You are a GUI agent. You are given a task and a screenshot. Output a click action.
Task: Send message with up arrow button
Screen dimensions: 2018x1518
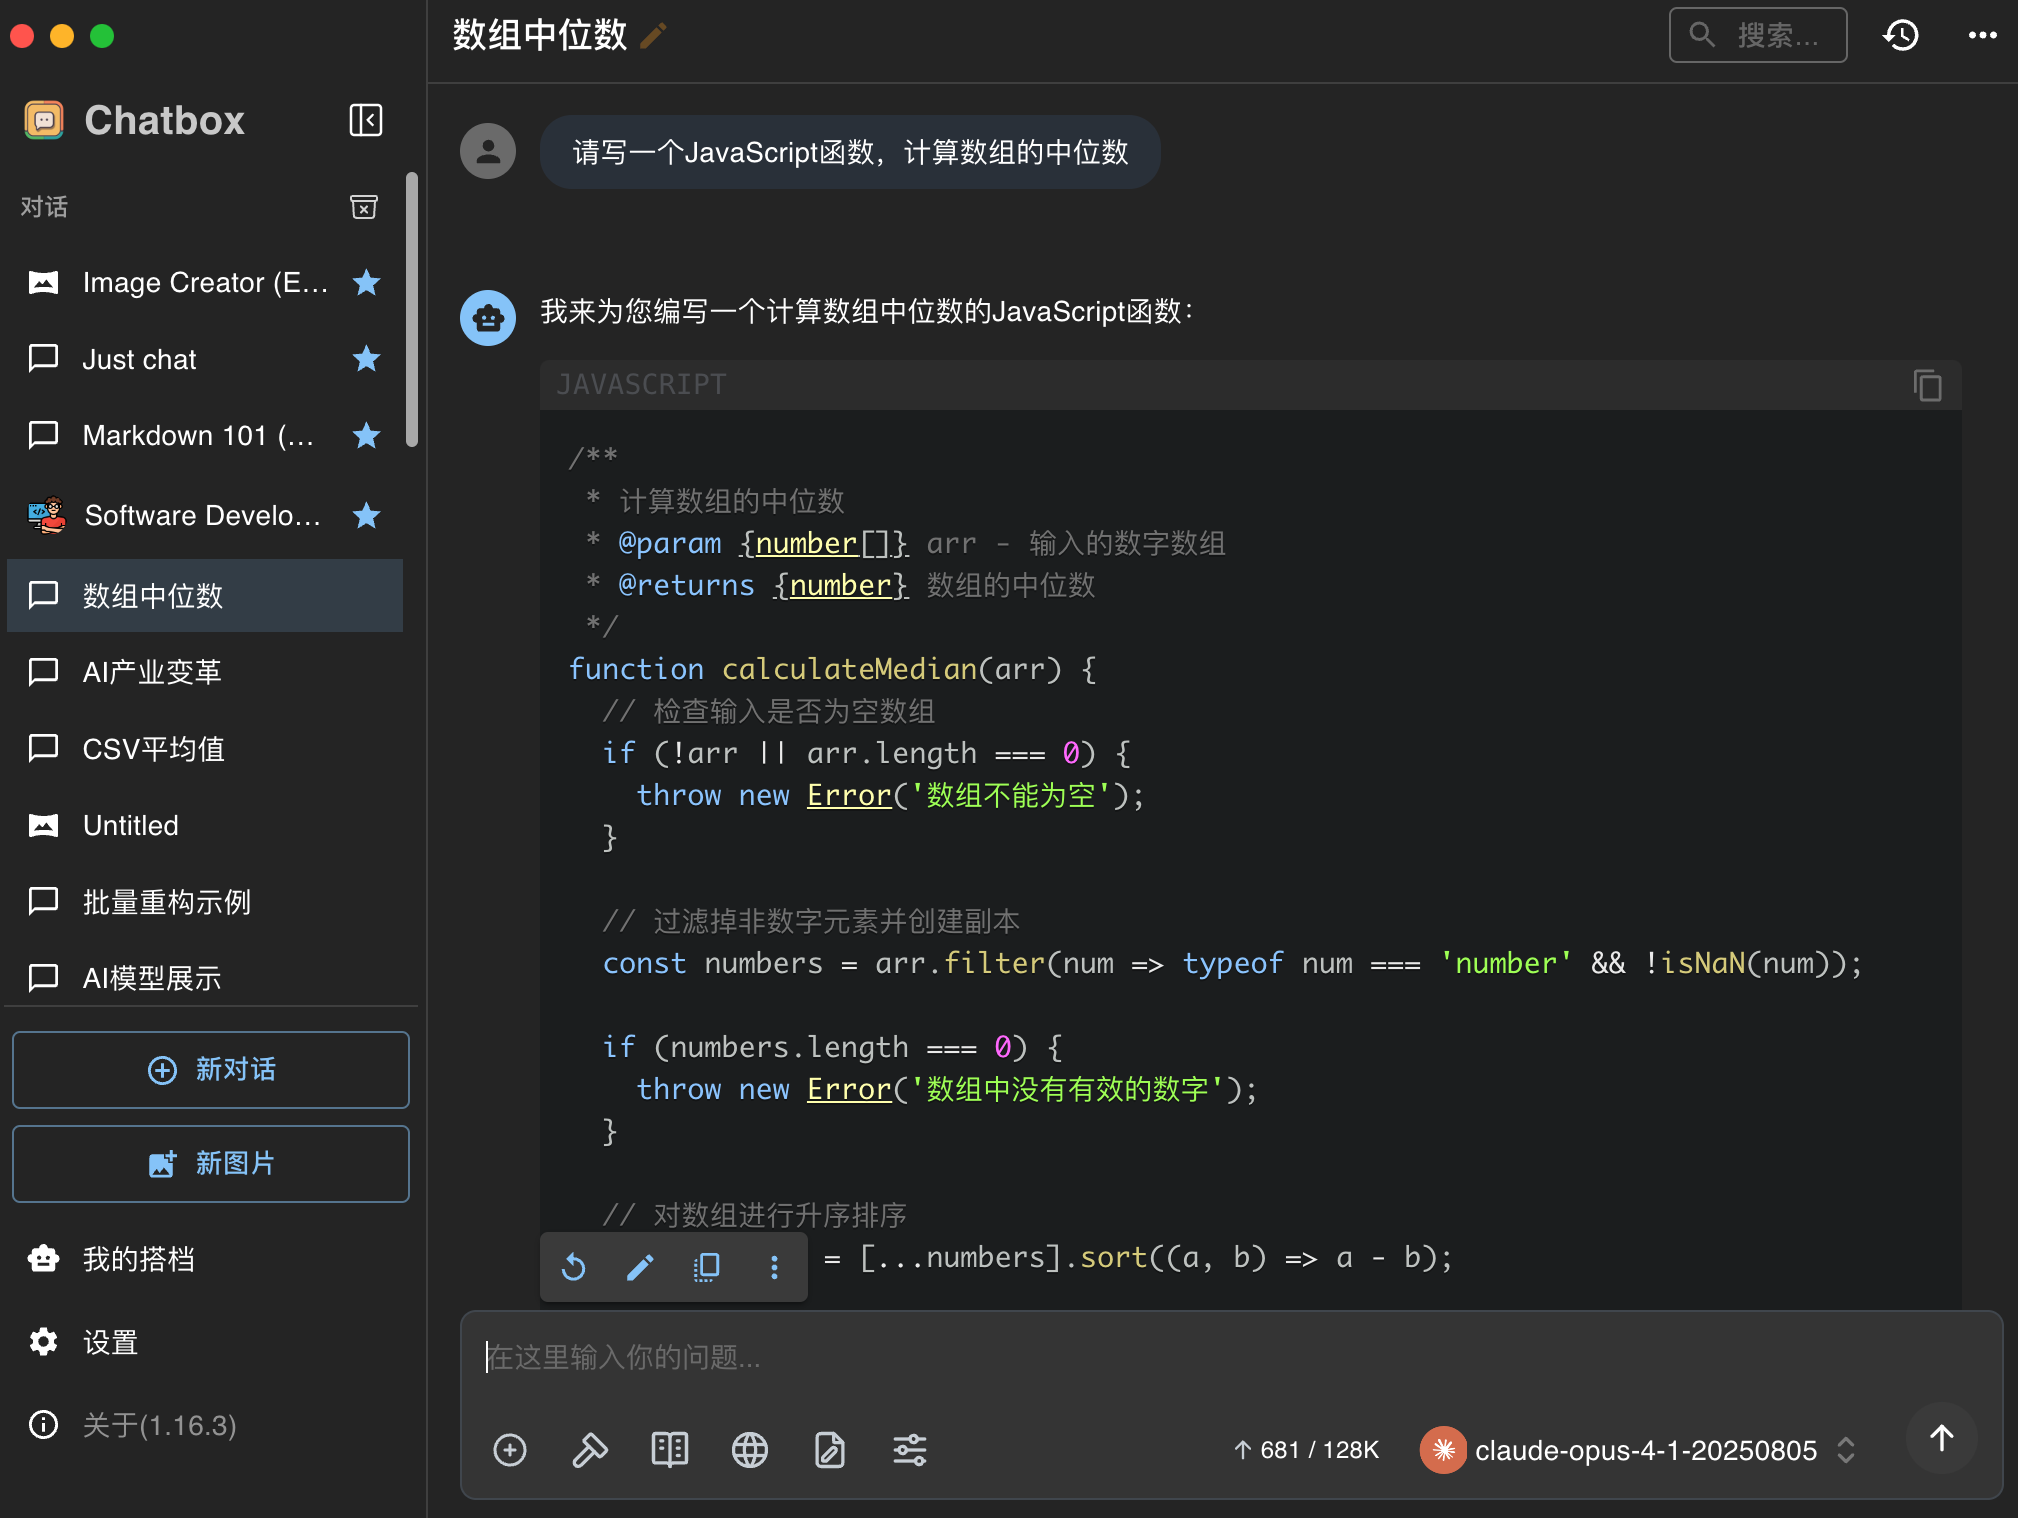1941,1439
